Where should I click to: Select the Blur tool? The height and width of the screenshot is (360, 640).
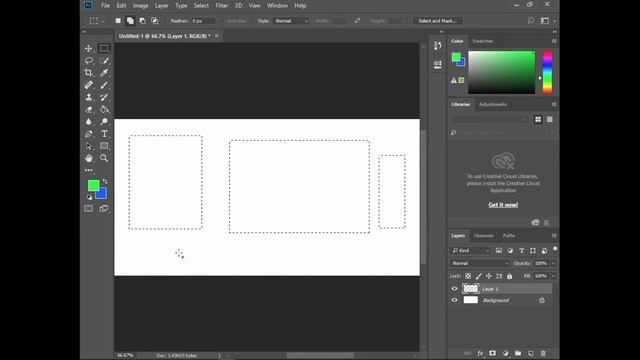pyautogui.click(x=89, y=122)
